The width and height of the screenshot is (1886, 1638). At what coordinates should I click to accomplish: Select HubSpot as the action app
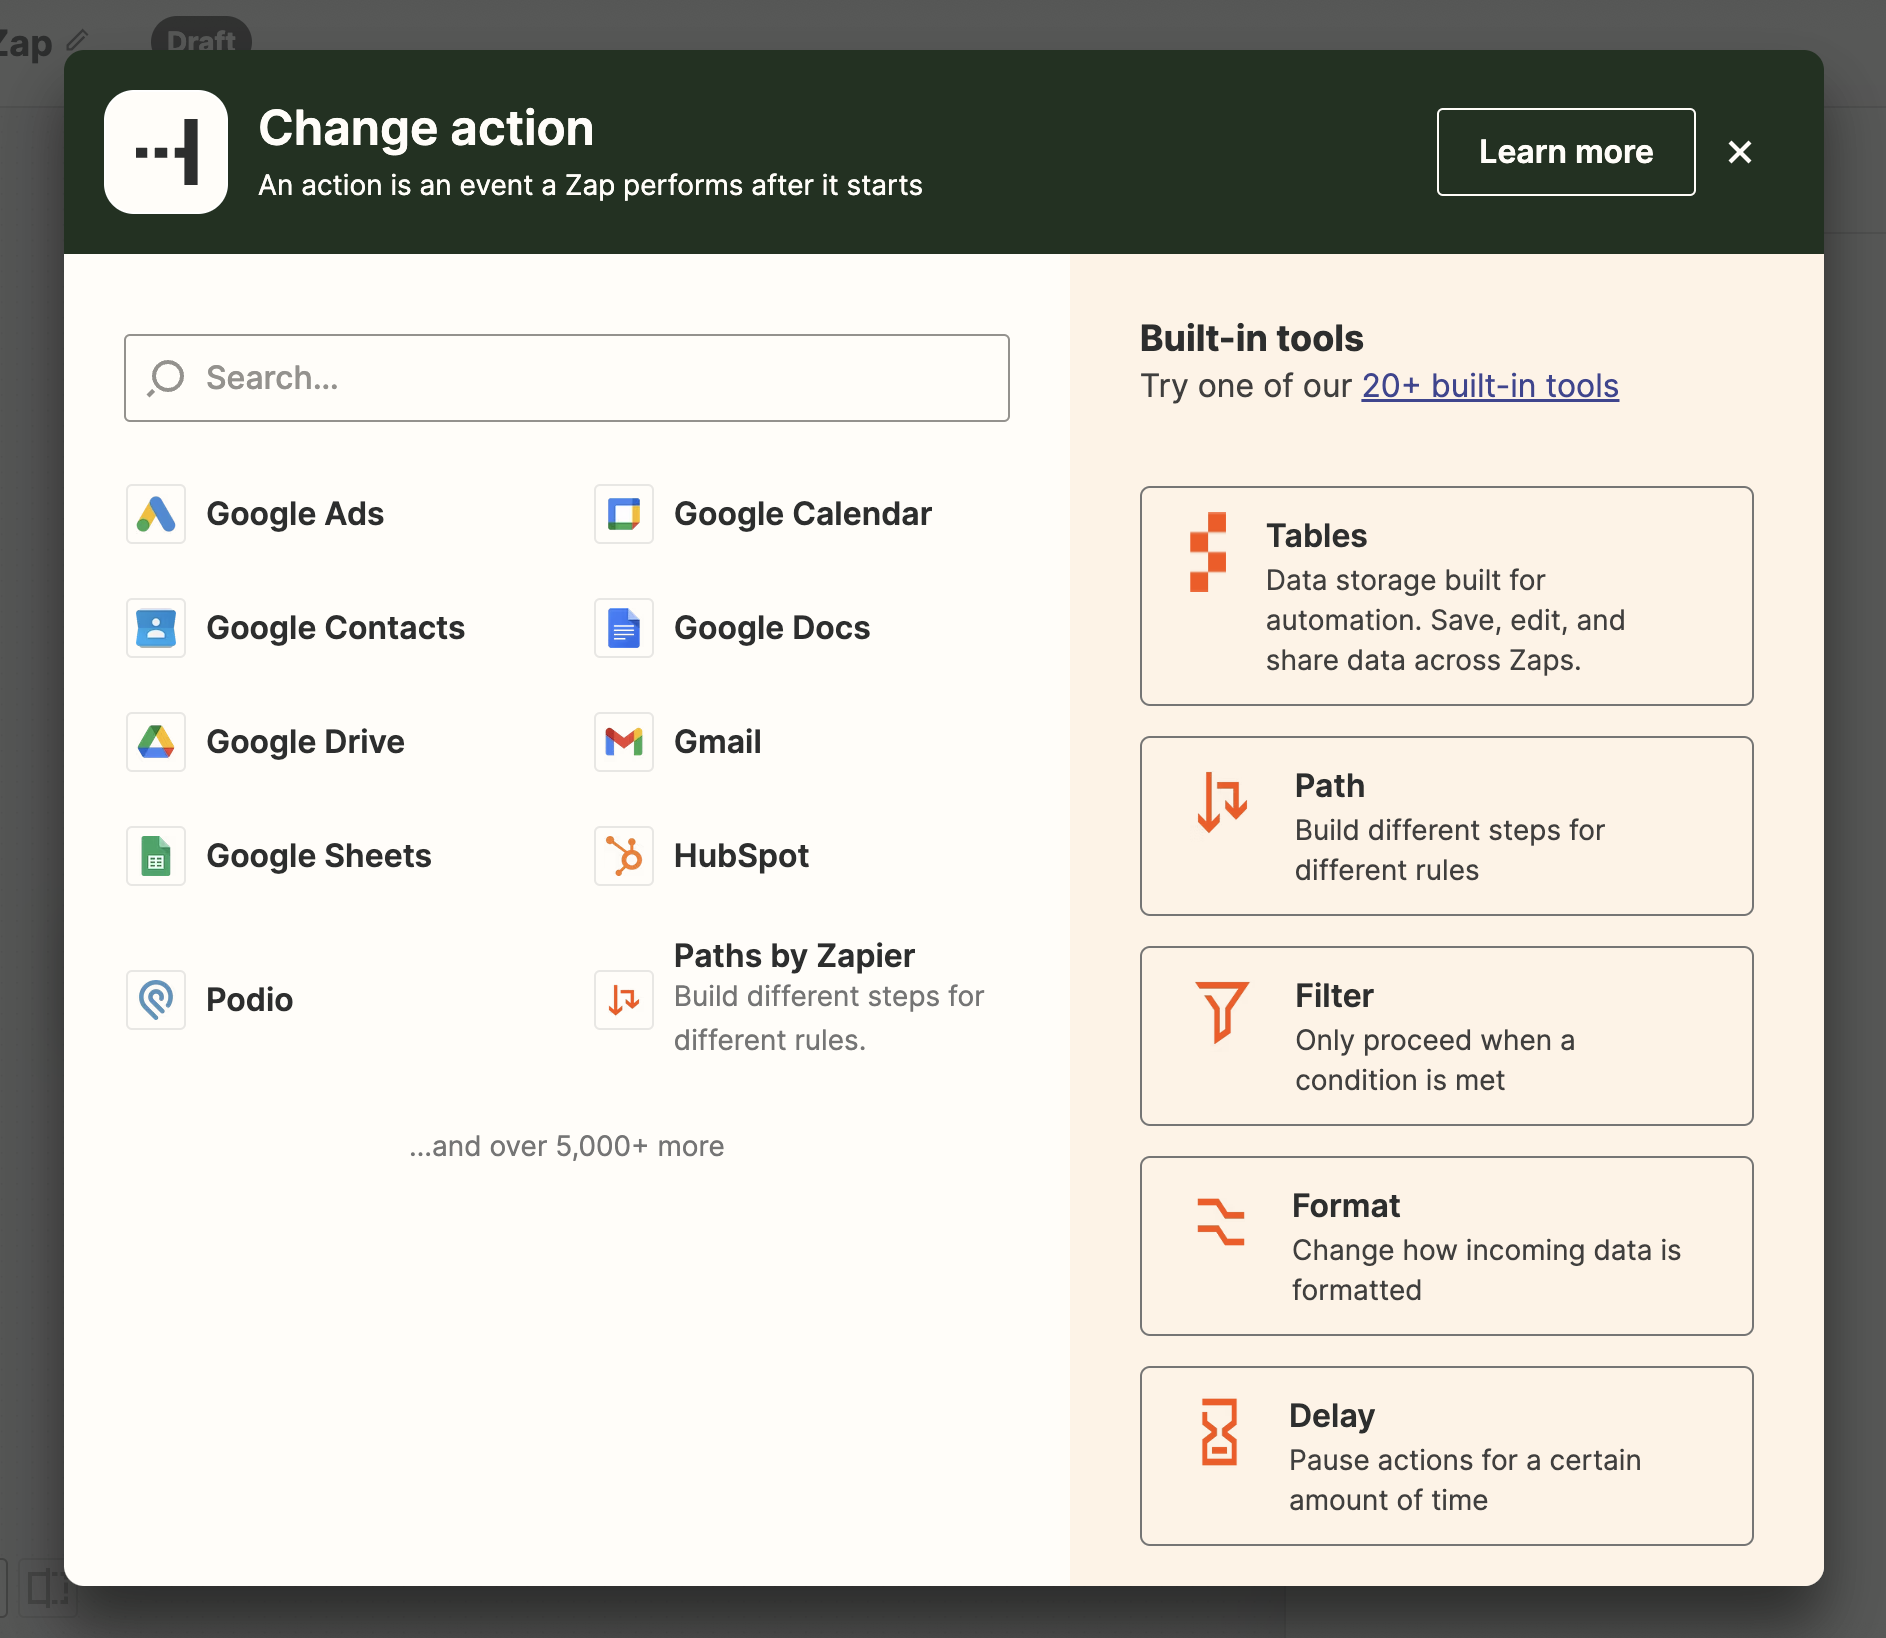[x=741, y=856]
